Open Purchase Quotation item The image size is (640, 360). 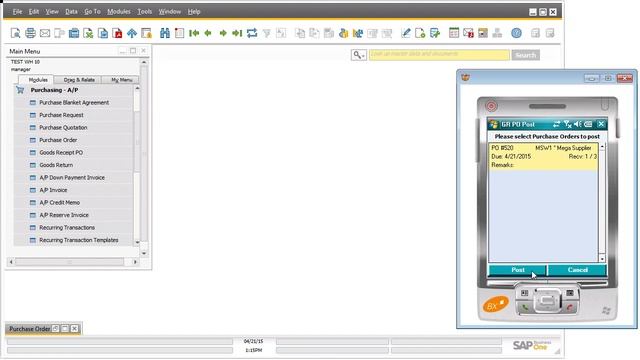click(63, 127)
